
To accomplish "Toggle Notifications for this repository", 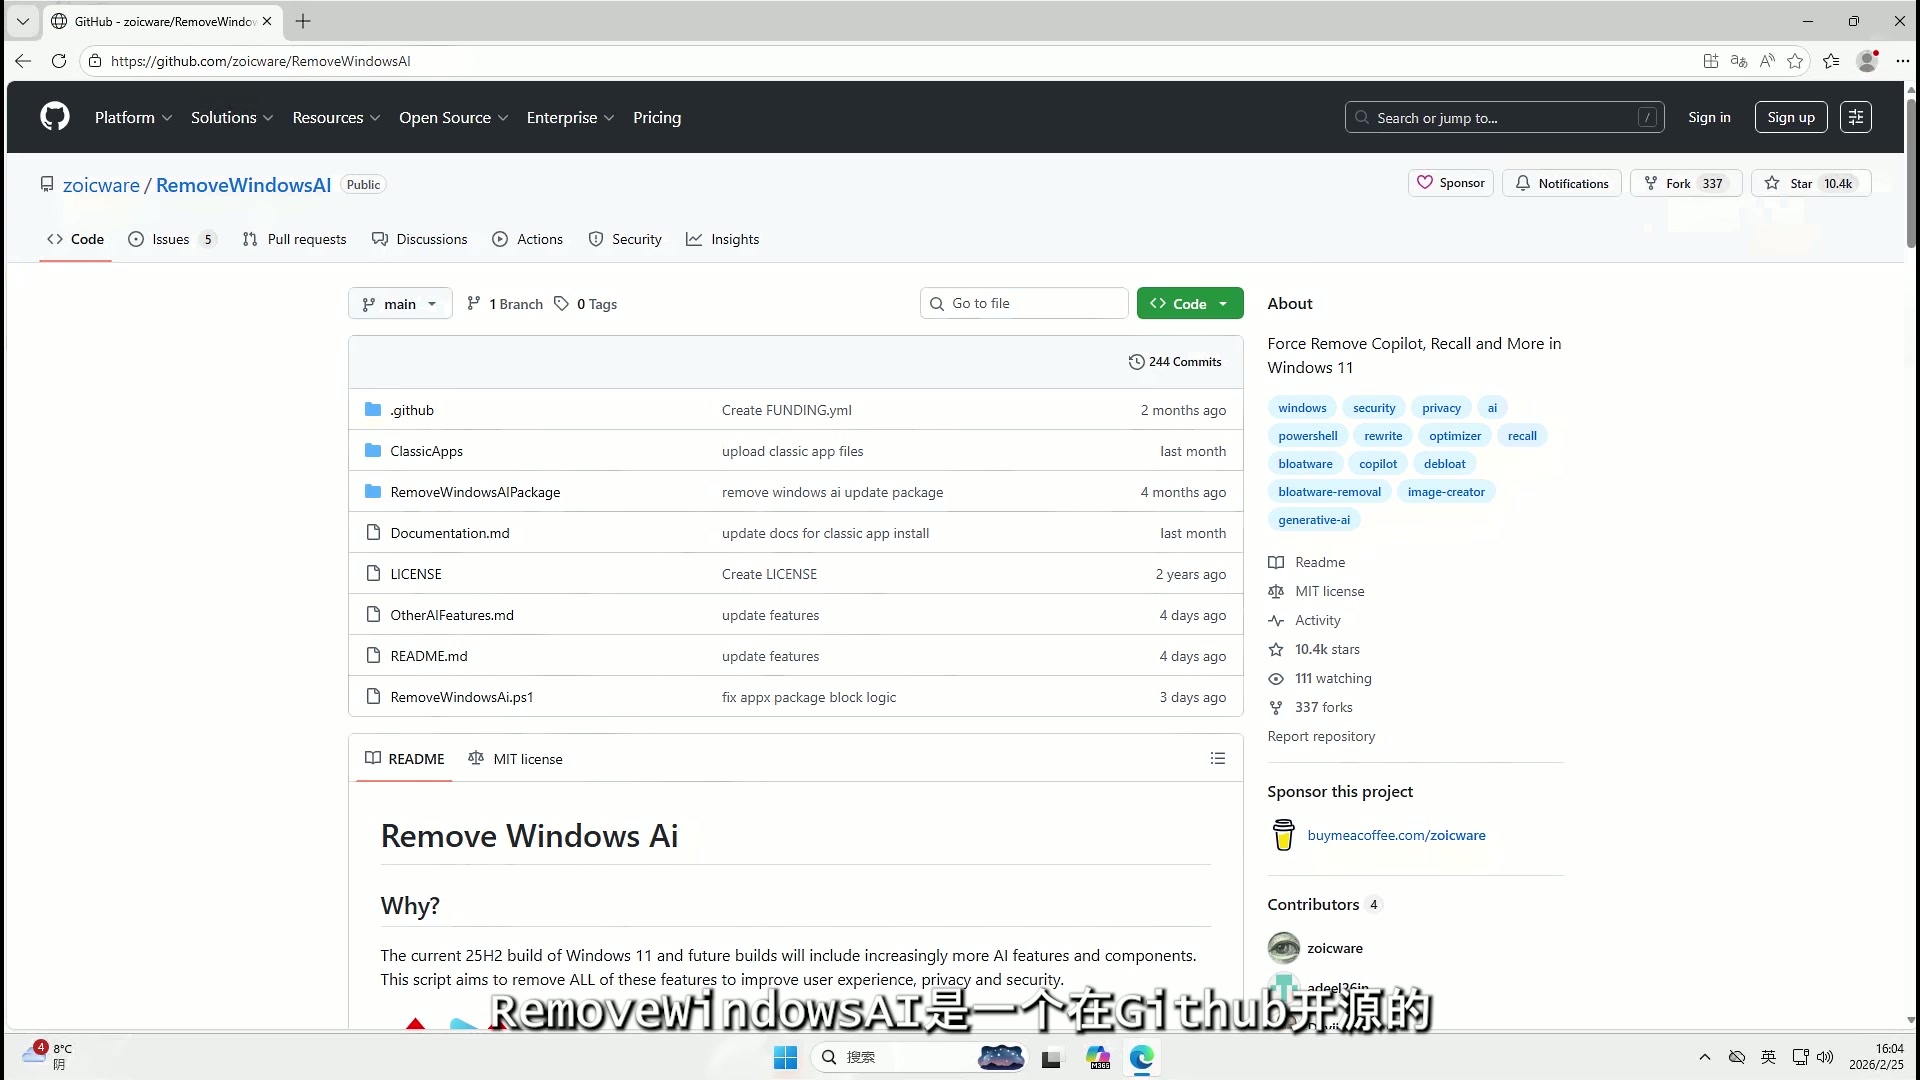I will [1561, 183].
